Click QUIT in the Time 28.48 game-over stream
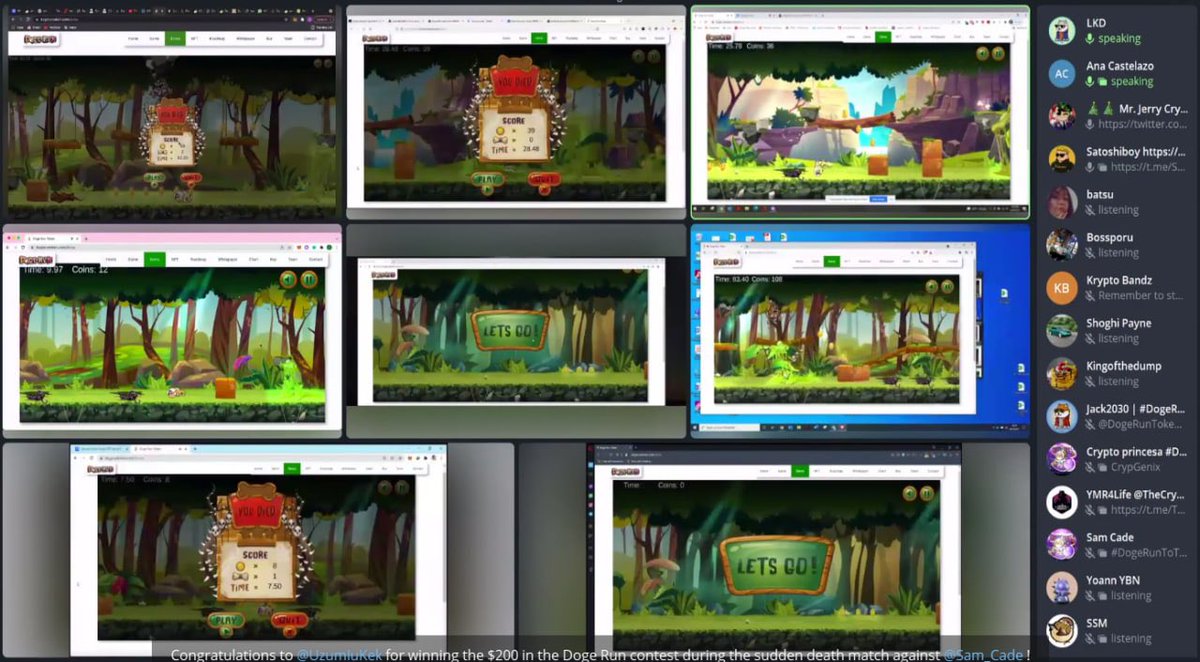Image resolution: width=1200 pixels, height=662 pixels. 543,180
